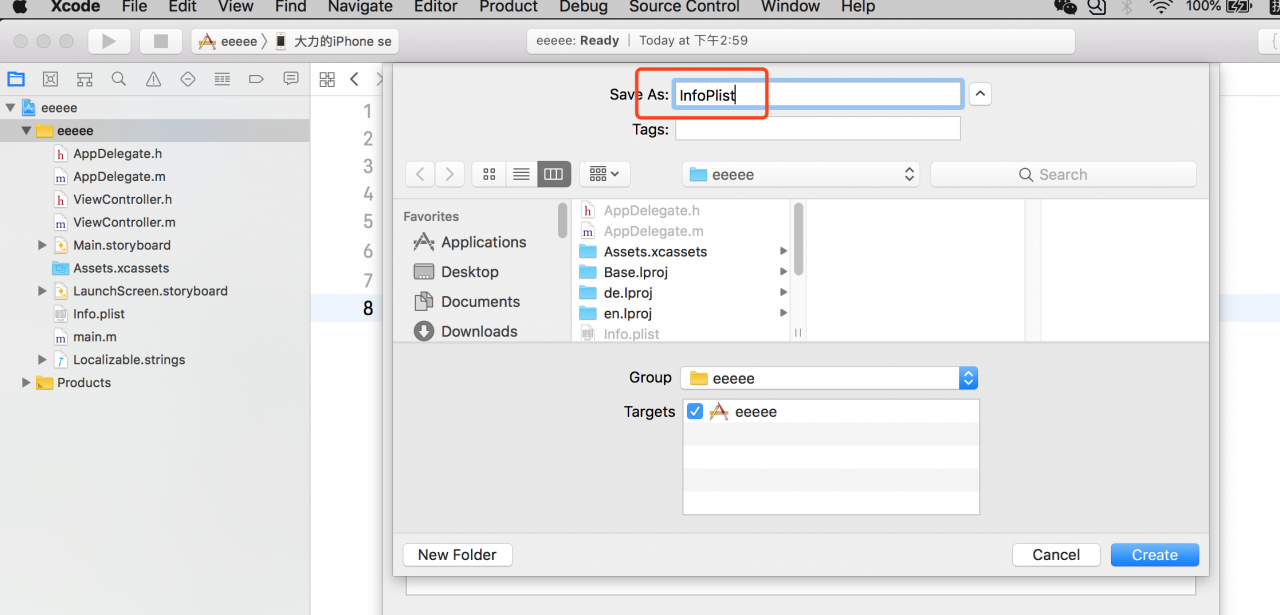Collapse the eeeee group folder in navigator

[26, 131]
